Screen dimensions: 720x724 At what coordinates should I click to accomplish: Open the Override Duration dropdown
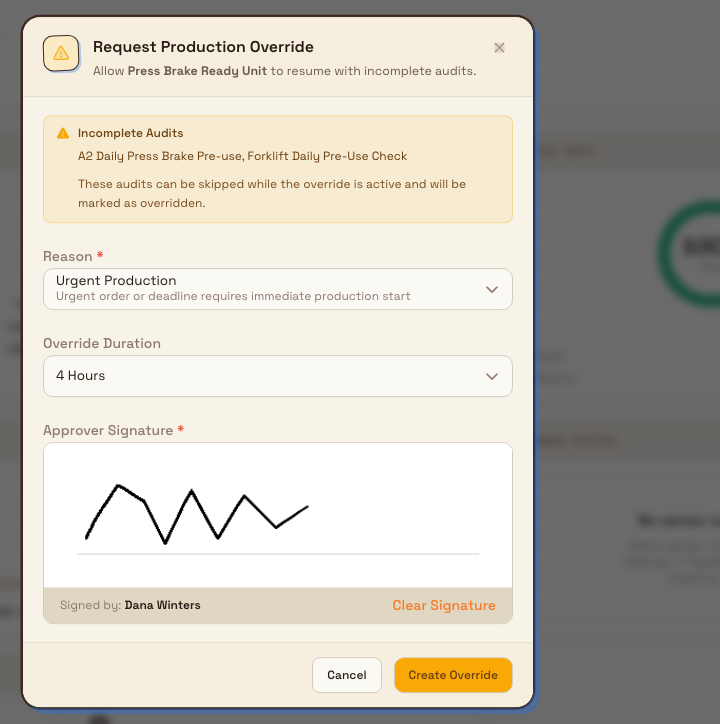tap(278, 376)
